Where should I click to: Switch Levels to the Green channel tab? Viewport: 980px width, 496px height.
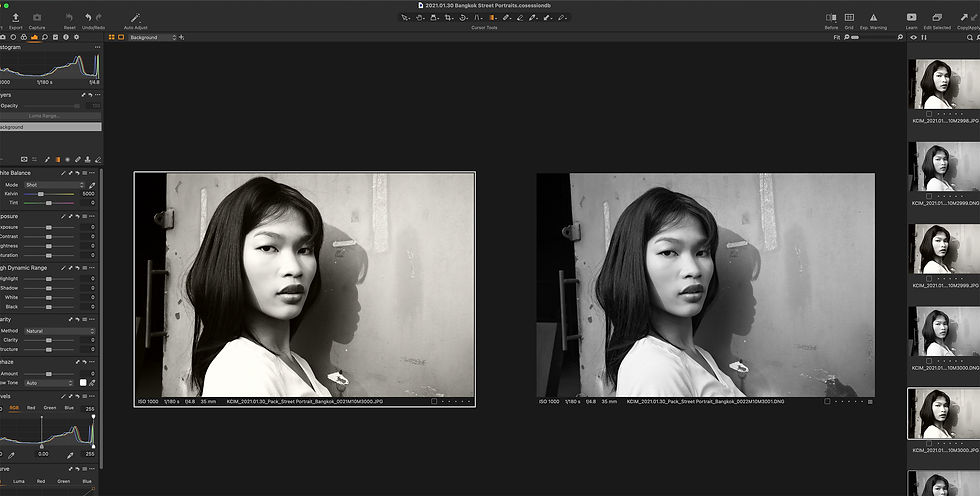coord(49,408)
